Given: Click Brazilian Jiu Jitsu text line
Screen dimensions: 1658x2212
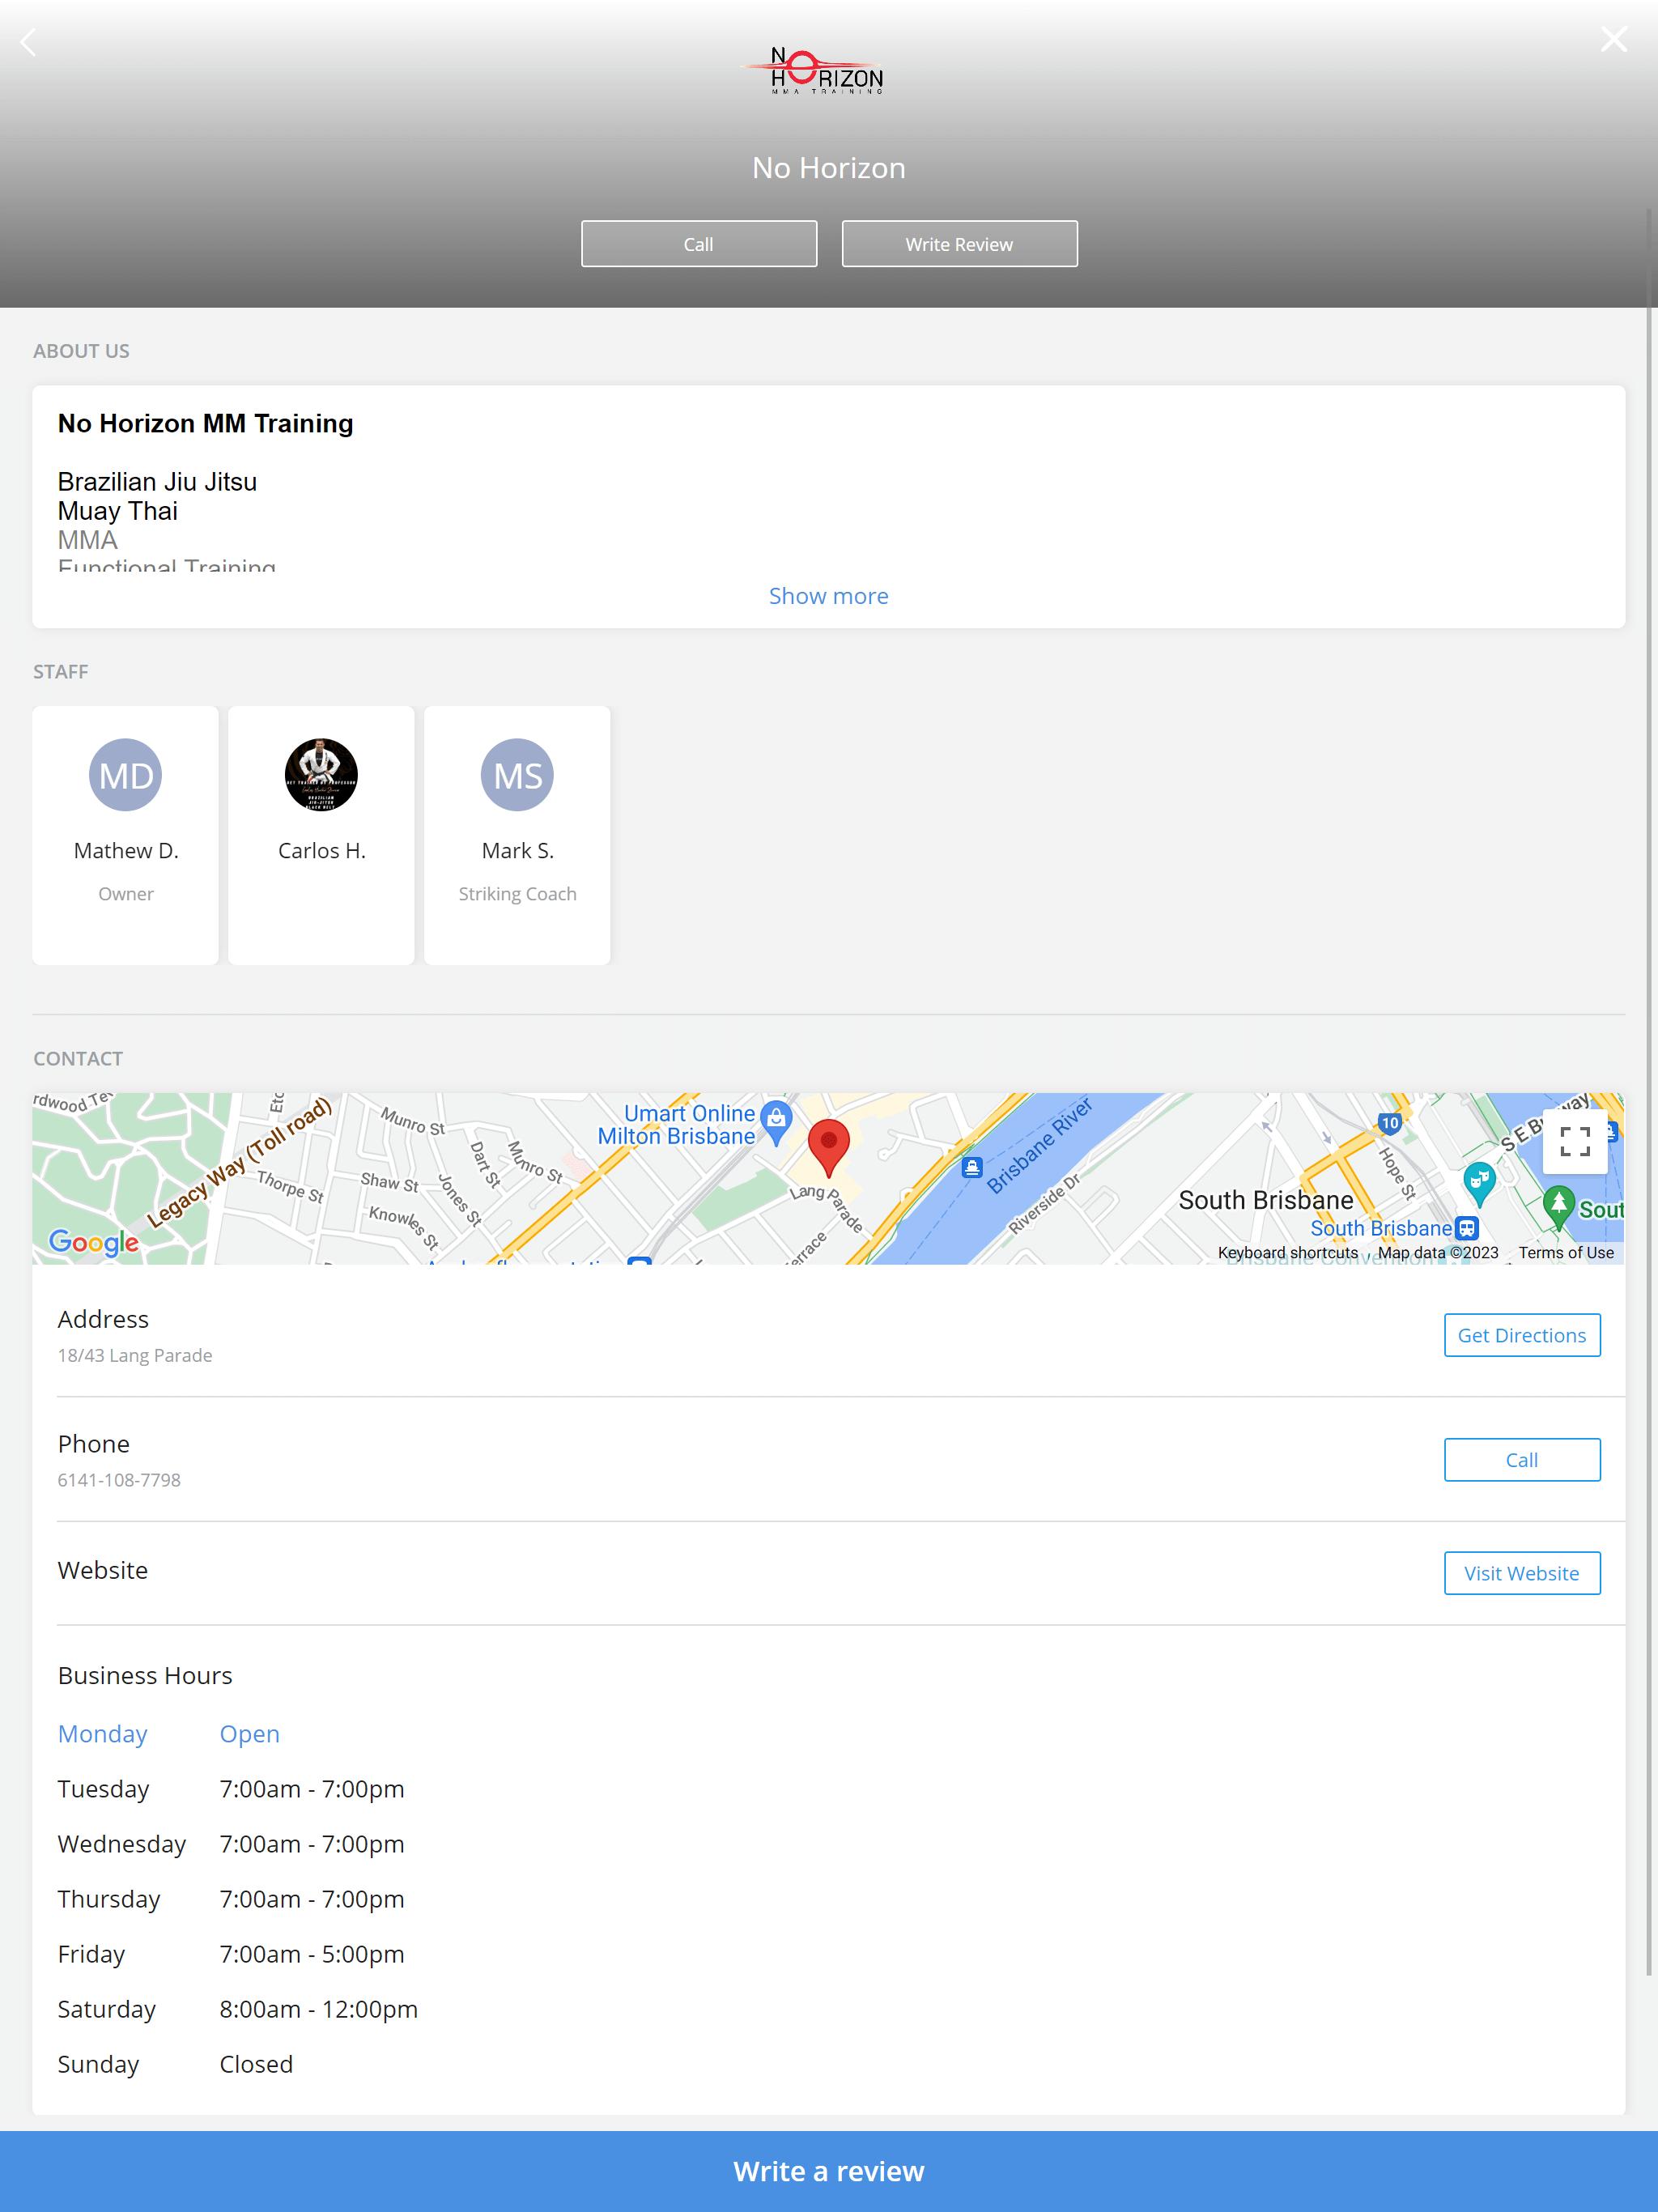Looking at the screenshot, I should (157, 482).
